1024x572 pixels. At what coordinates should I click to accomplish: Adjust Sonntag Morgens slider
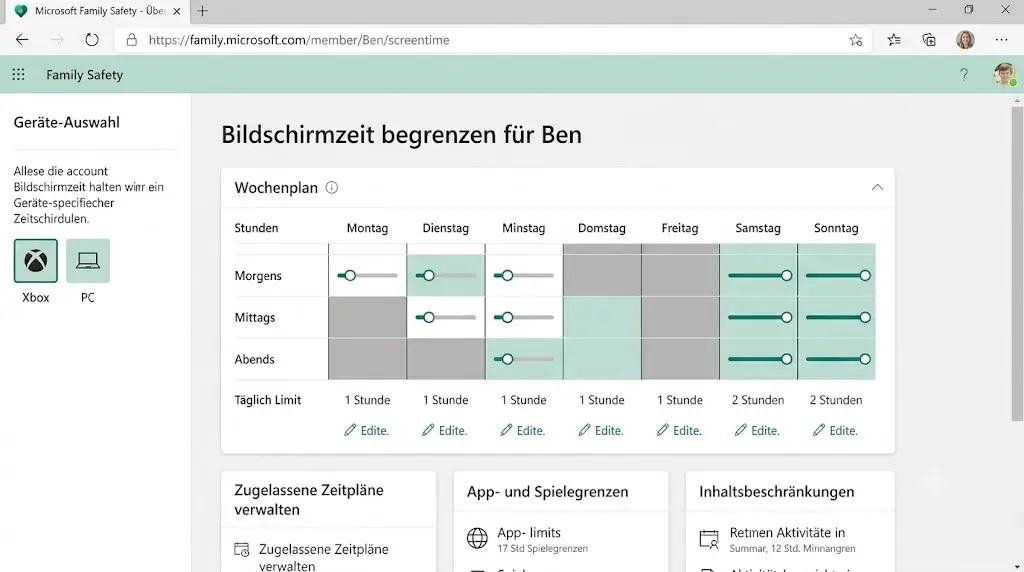(839, 276)
